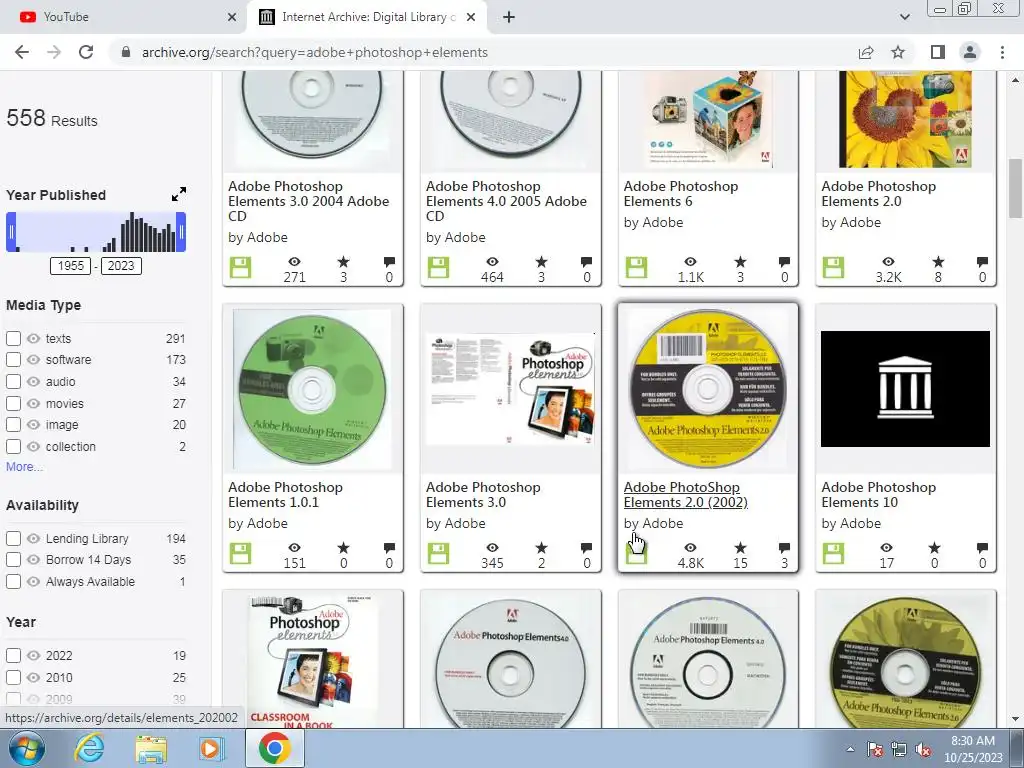
Task: Click the yellow CD thumbnail of Elements 2.0 (2002)
Action: (x=707, y=389)
